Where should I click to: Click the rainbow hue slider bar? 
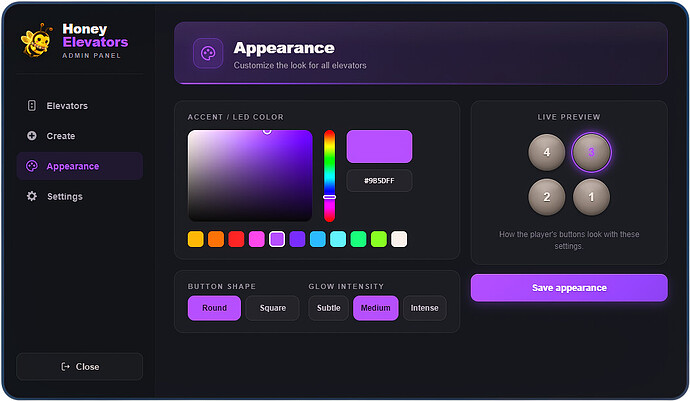tap(330, 176)
